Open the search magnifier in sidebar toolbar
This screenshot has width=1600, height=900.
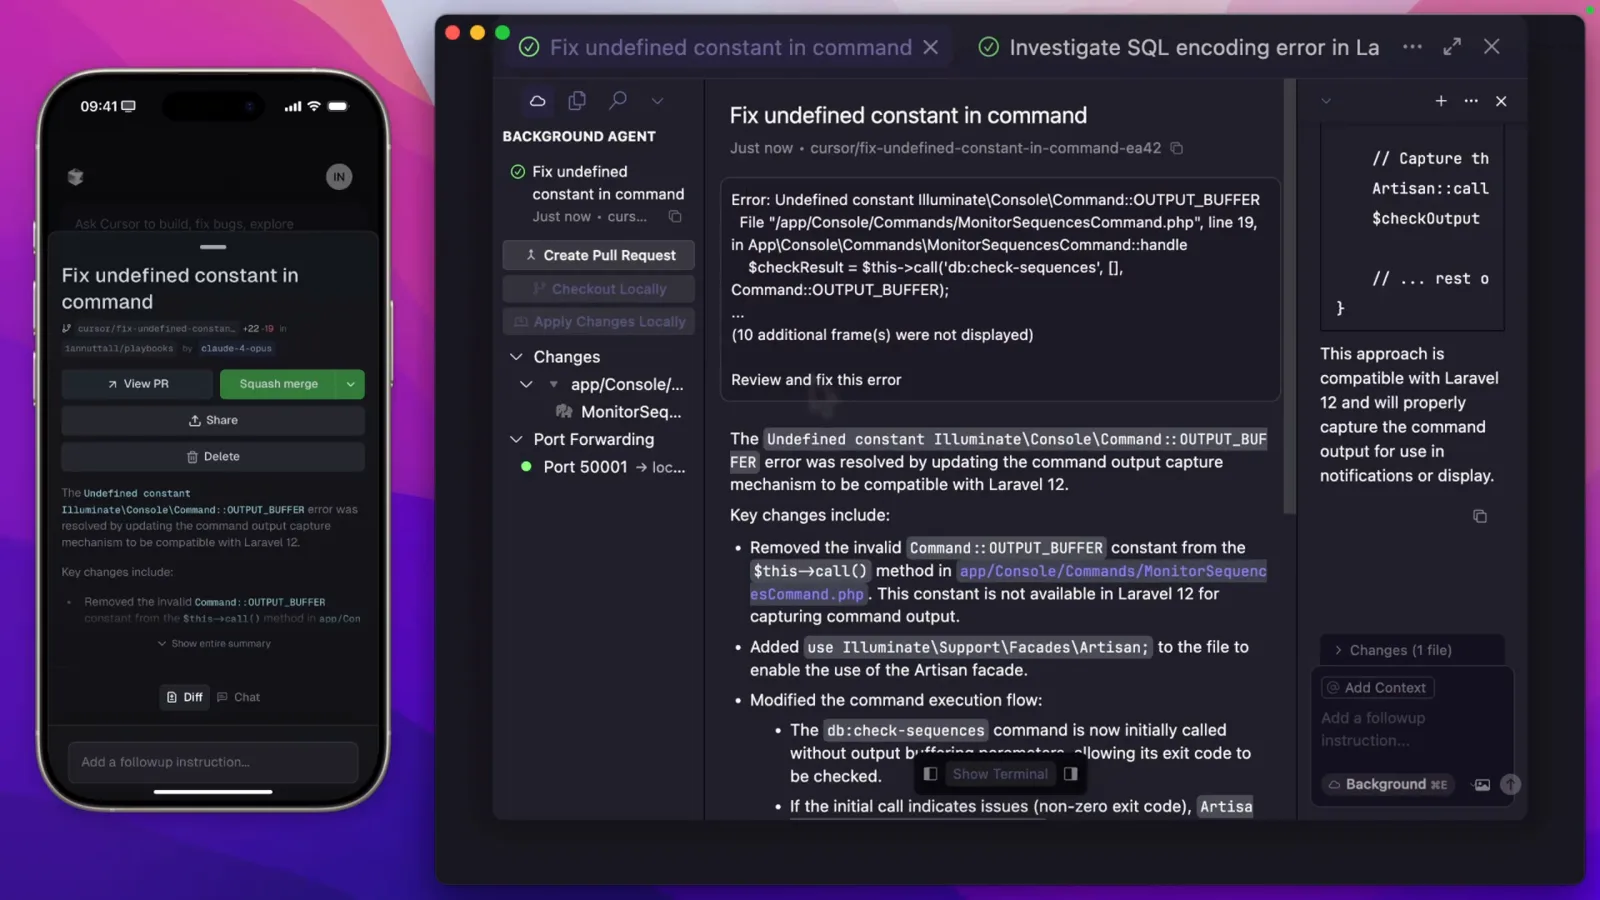coord(618,100)
